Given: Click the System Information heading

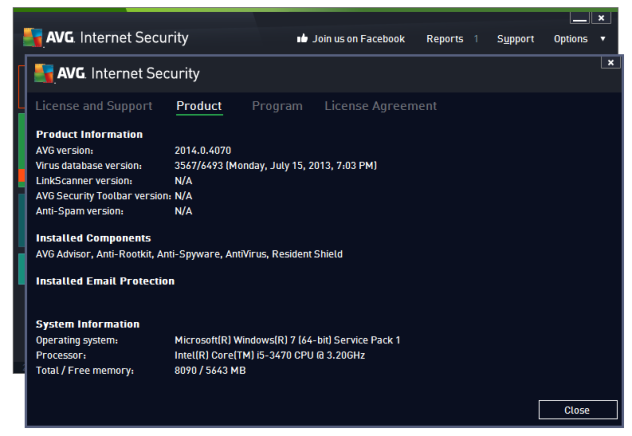Looking at the screenshot, I should point(87,324).
